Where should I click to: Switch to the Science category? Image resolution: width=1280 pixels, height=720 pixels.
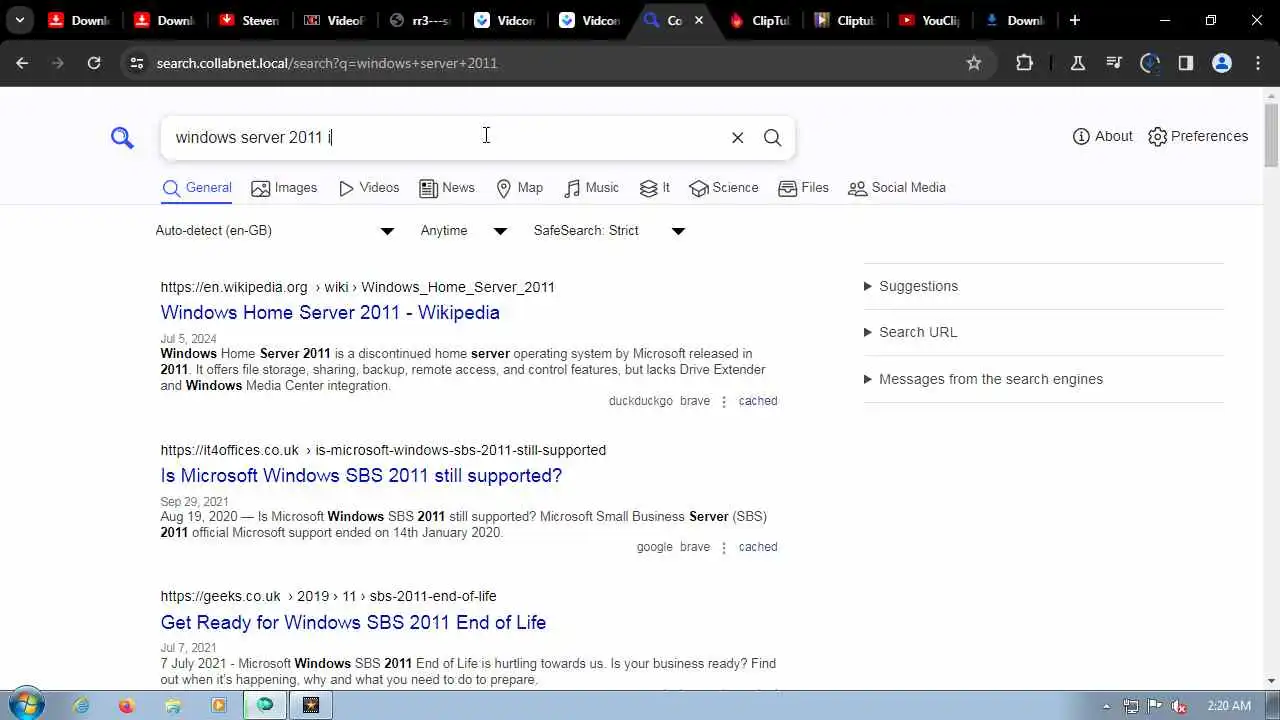click(x=724, y=188)
